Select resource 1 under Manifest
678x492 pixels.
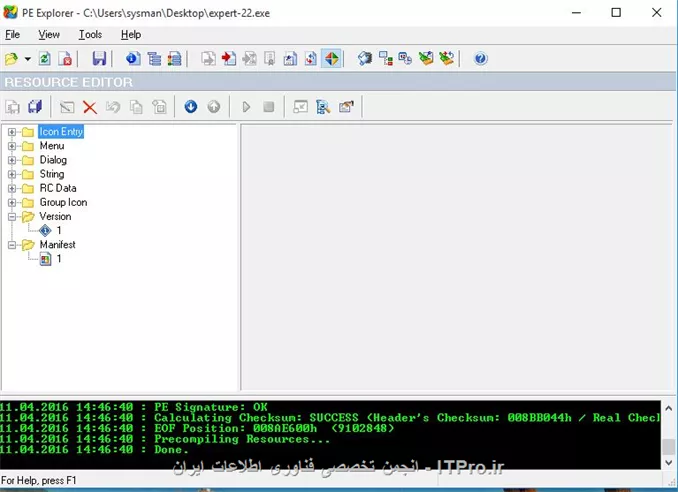tap(59, 259)
